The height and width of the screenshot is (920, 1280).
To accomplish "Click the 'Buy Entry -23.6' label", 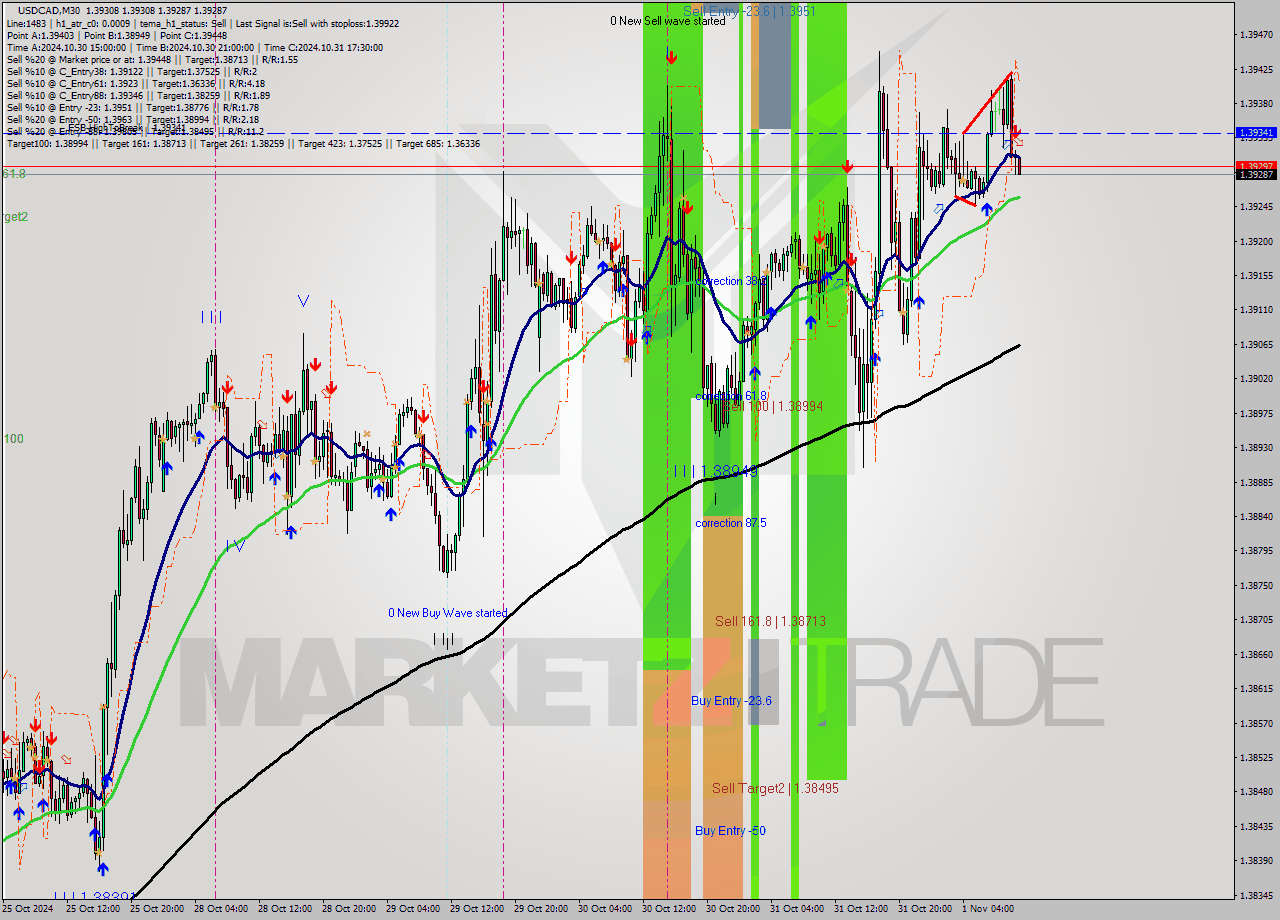I will [x=731, y=701].
